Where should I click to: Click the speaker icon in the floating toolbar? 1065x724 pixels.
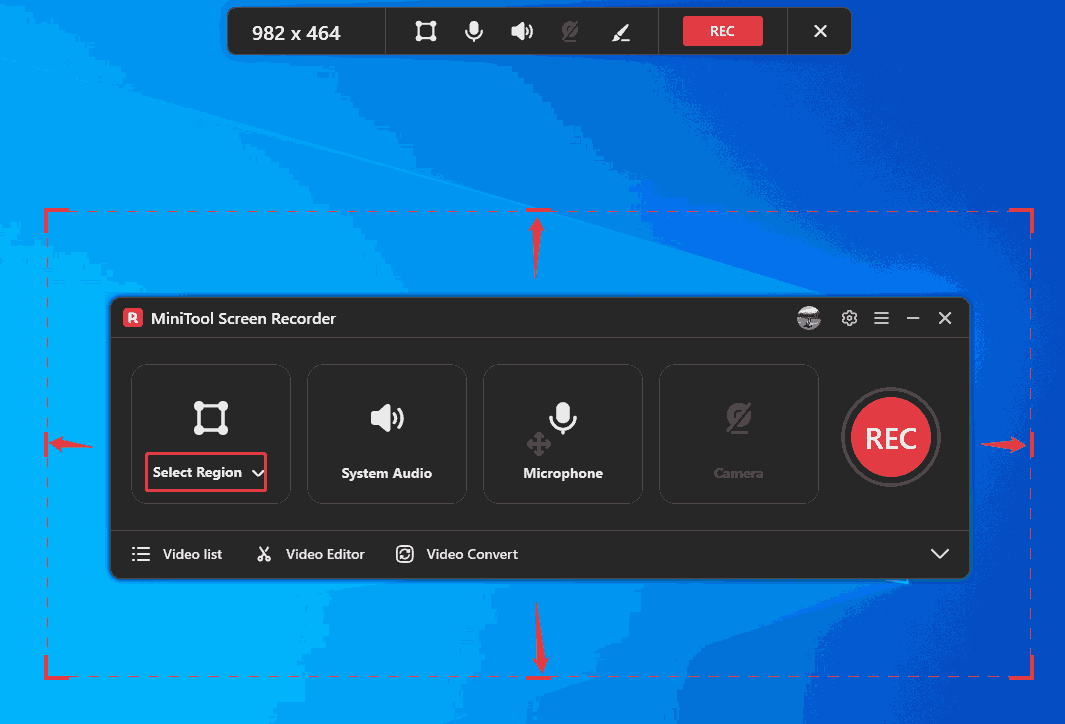521,31
